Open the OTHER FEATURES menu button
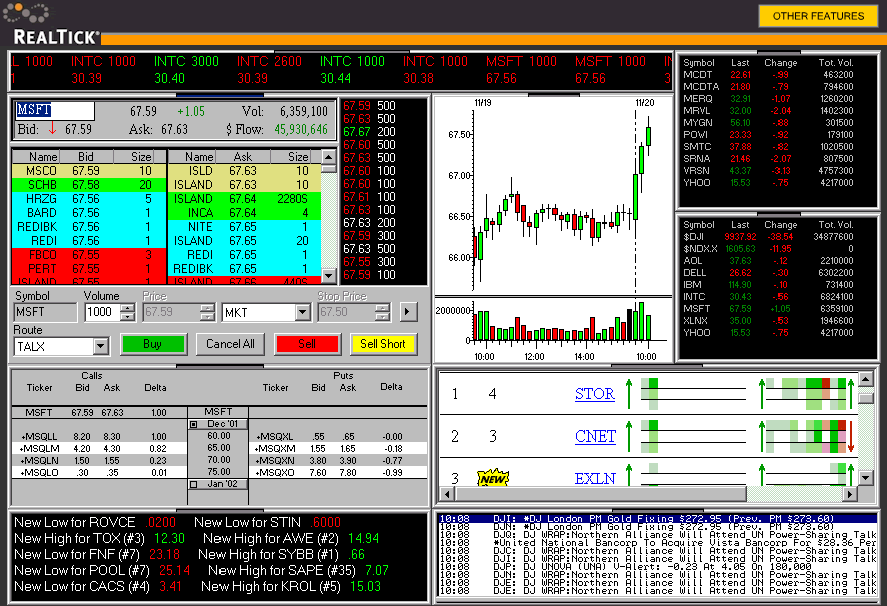Image resolution: width=887 pixels, height=606 pixels. click(x=818, y=16)
